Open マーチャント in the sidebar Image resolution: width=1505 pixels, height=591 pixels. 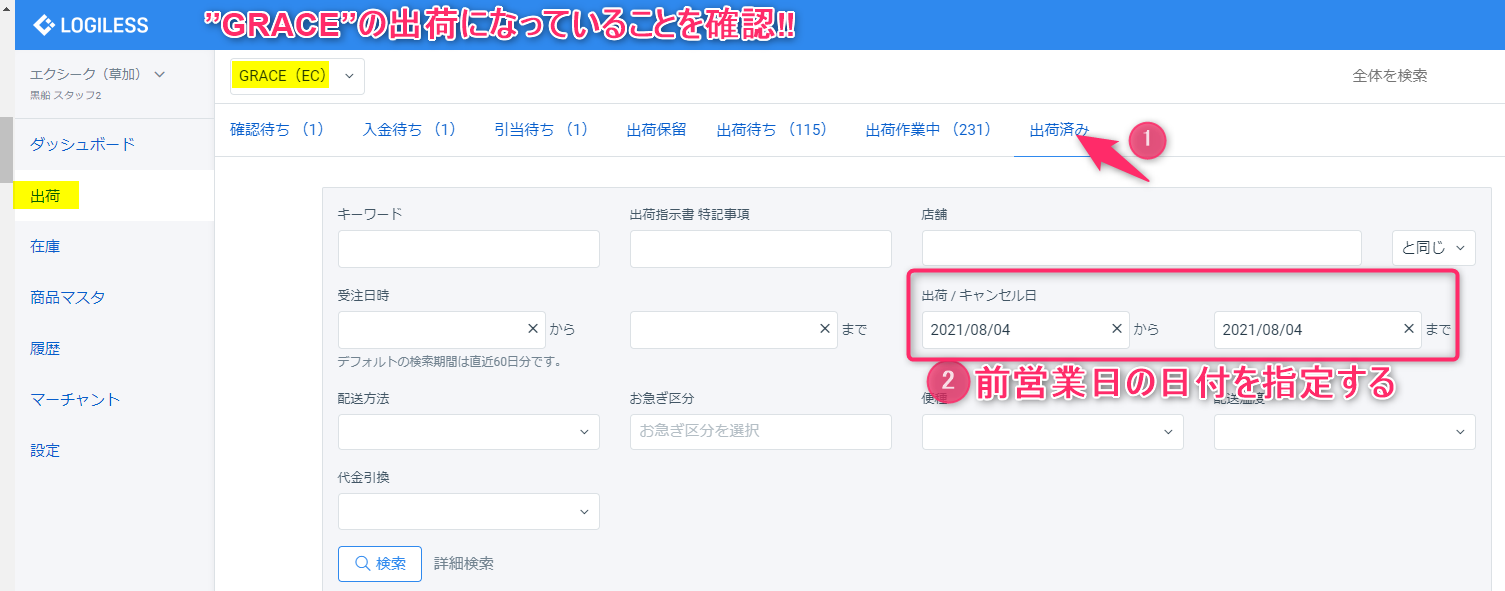(x=75, y=399)
